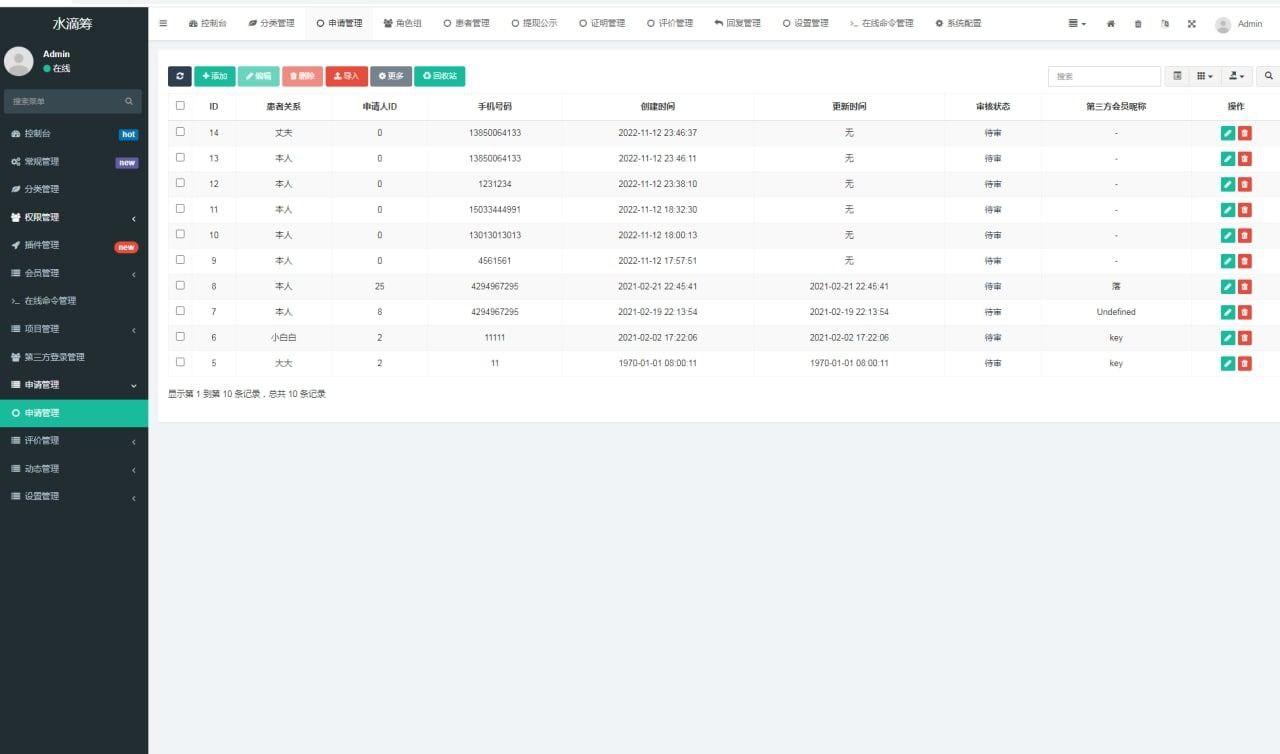Click the magnifier search icon beside export
The width and height of the screenshot is (1280, 754).
(1269, 76)
